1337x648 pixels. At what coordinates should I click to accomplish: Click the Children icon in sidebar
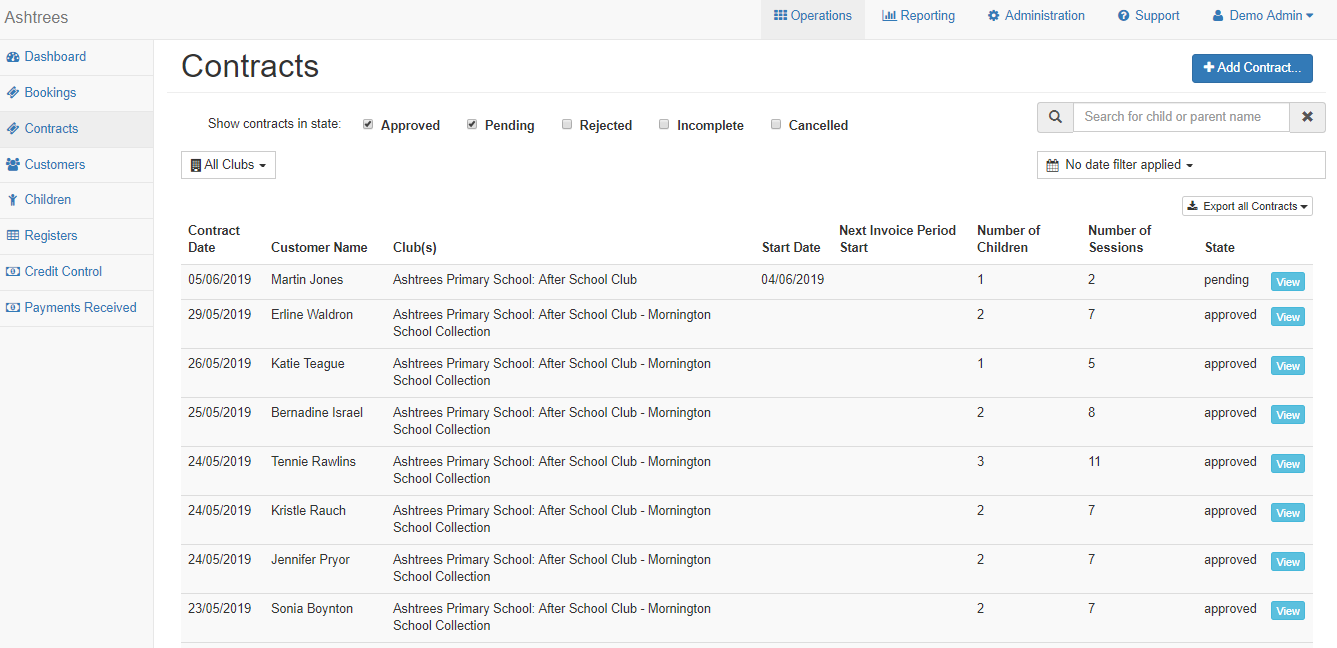pos(13,200)
